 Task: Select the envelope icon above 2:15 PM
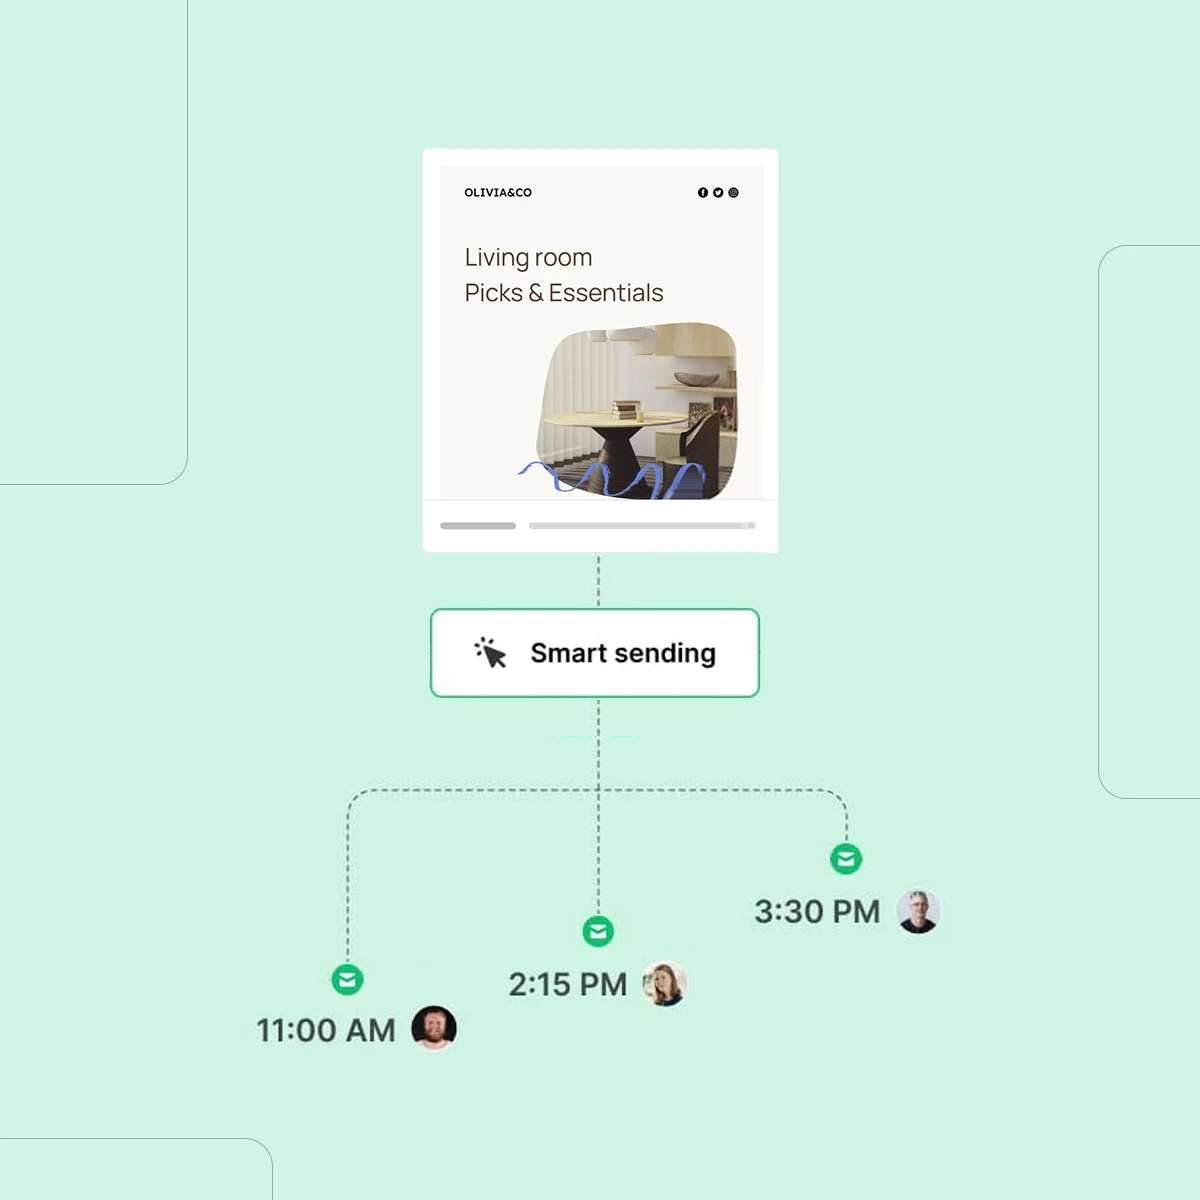[598, 932]
